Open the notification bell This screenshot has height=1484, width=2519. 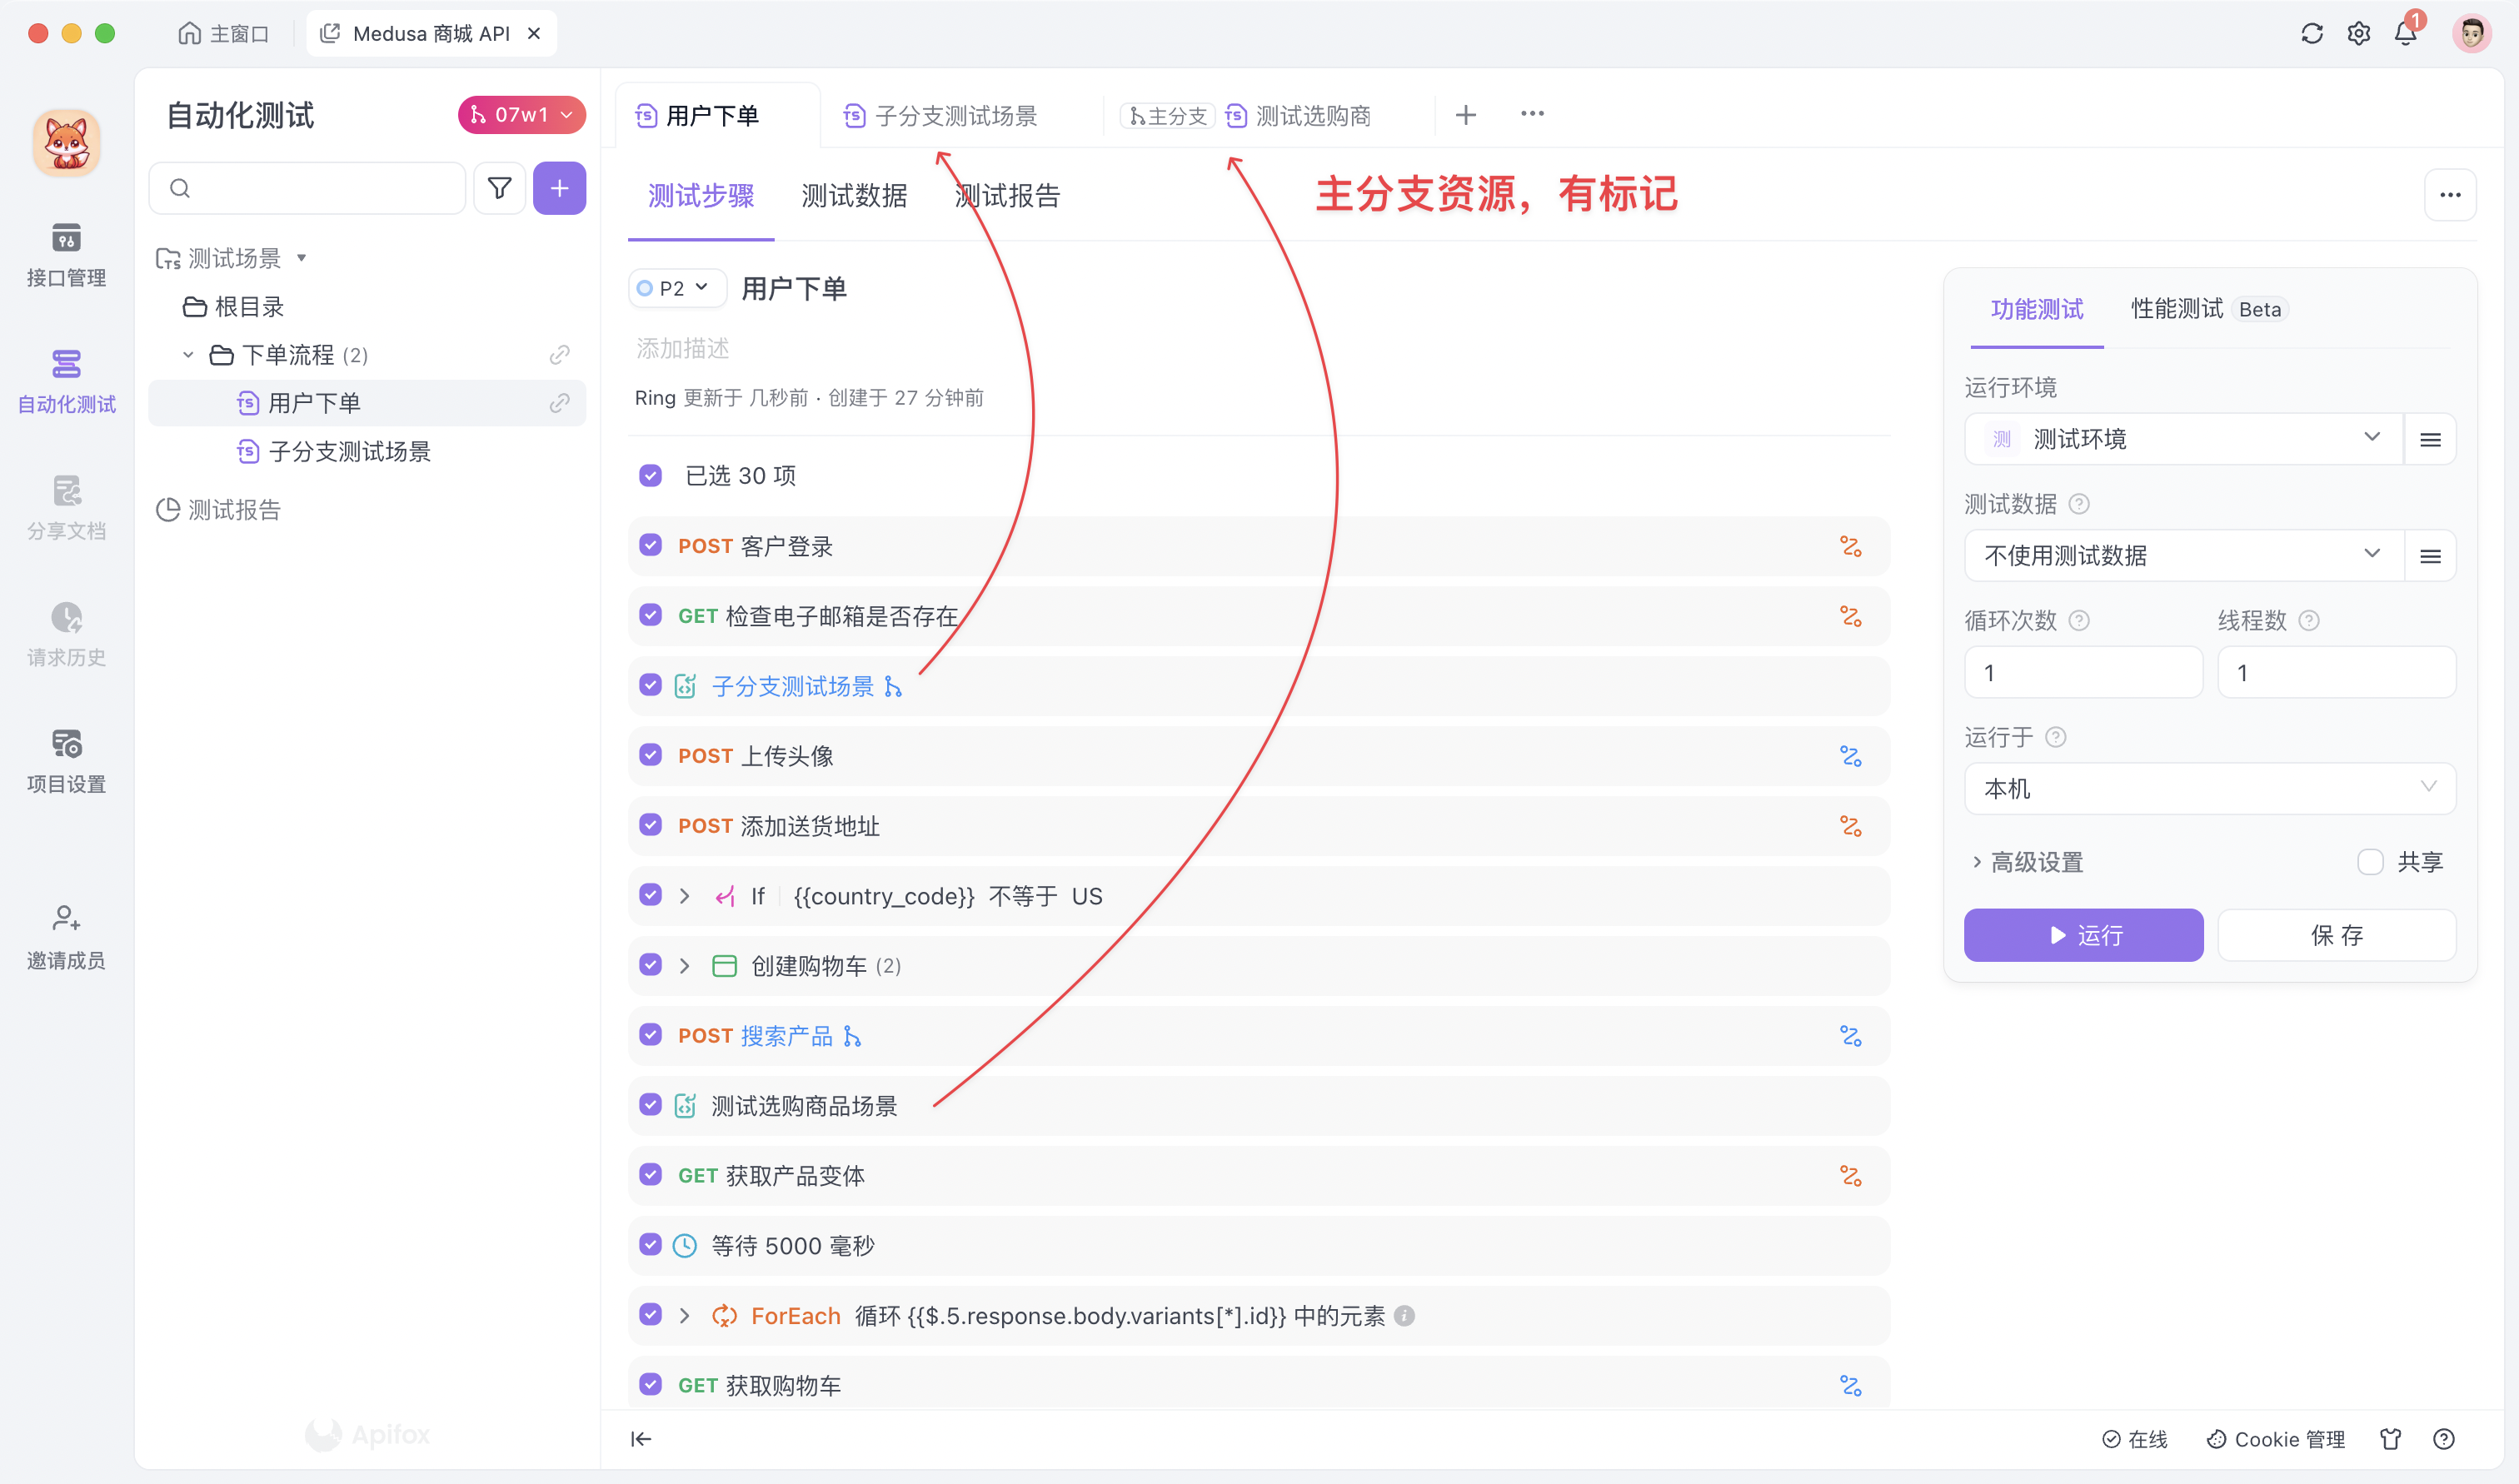(2406, 33)
